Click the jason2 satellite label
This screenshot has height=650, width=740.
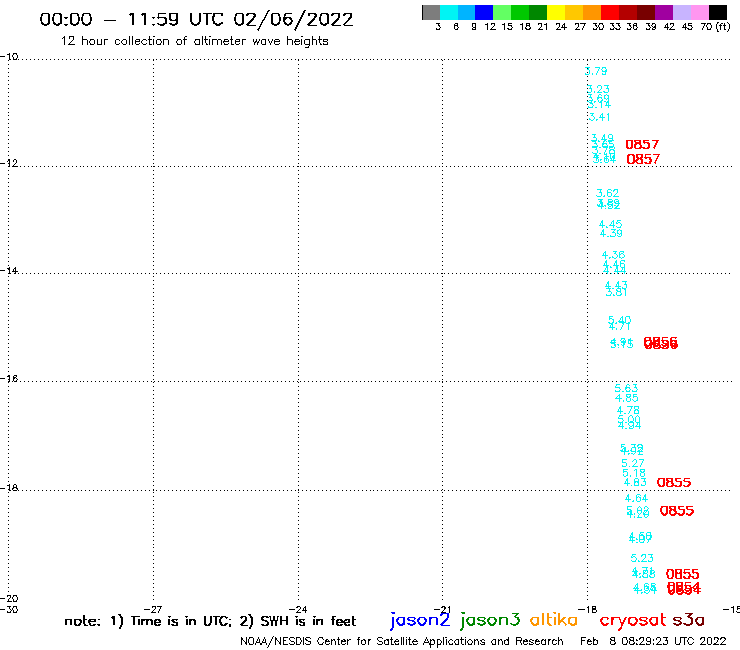coord(420,620)
